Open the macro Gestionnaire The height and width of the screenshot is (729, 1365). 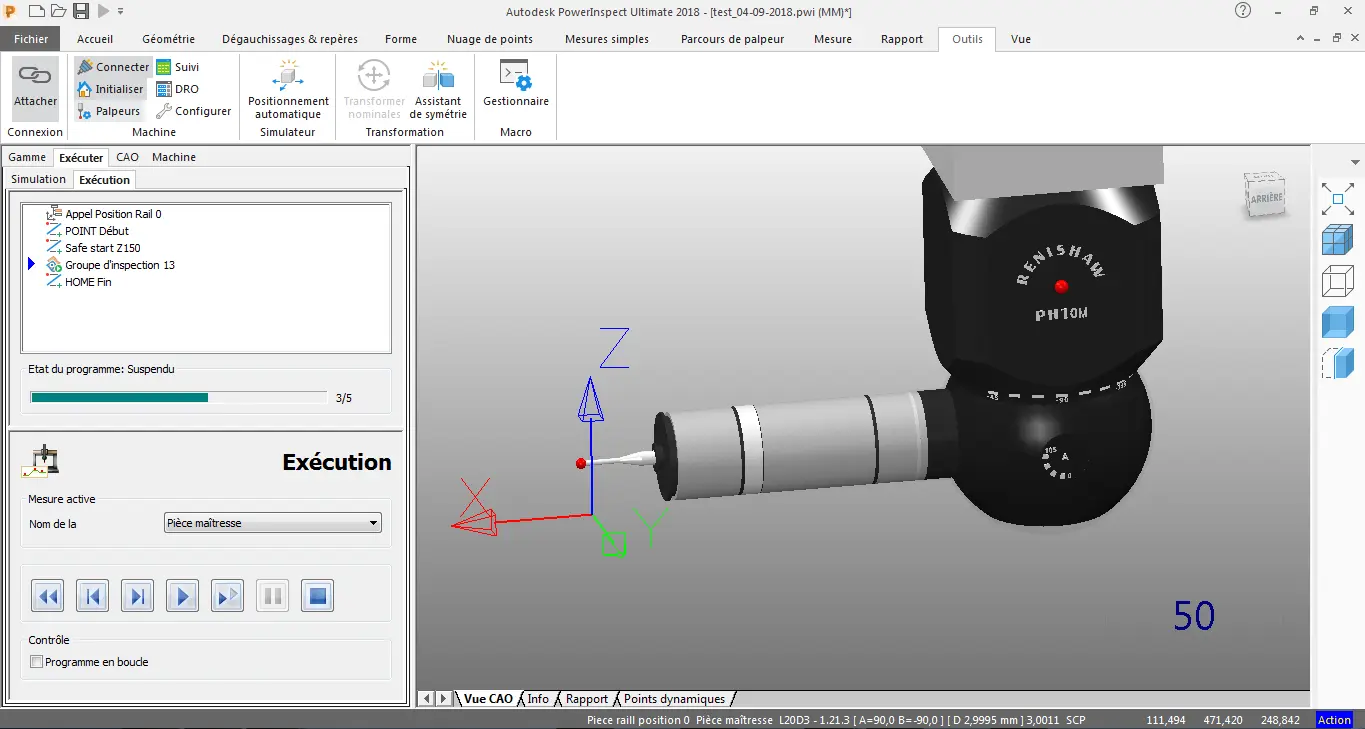pos(516,85)
